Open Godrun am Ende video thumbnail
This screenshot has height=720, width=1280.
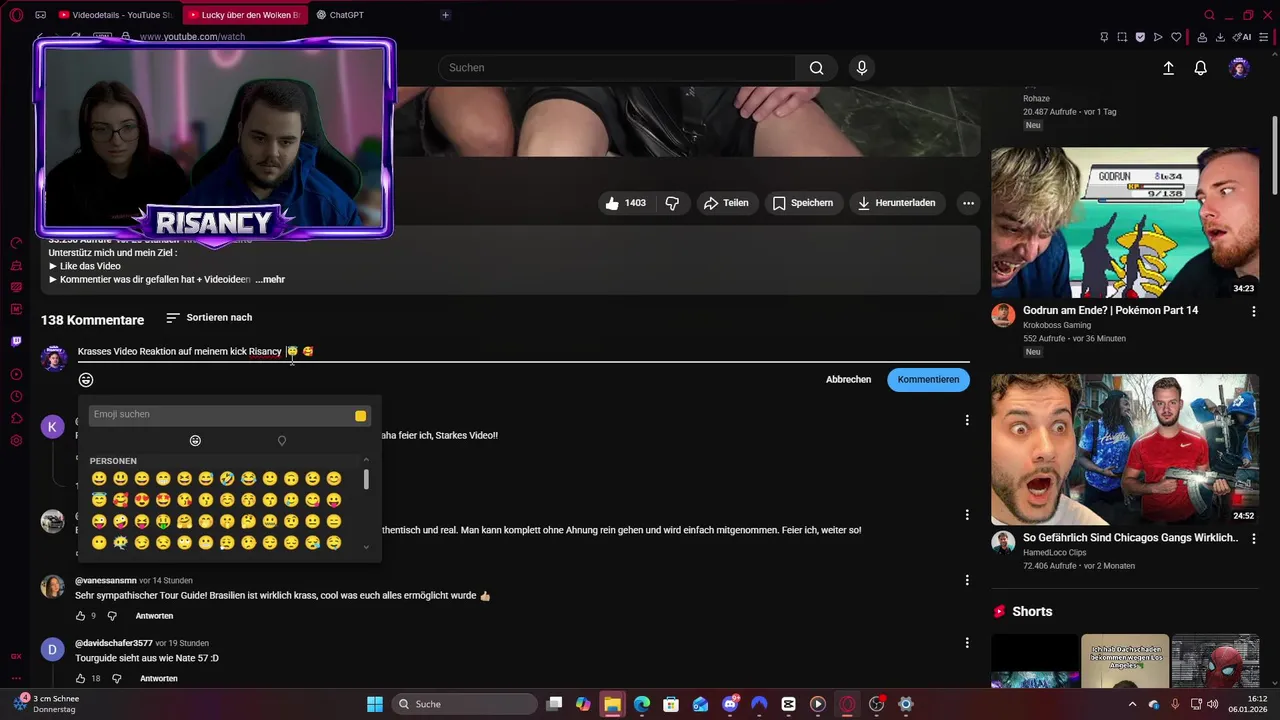tap(1125, 223)
